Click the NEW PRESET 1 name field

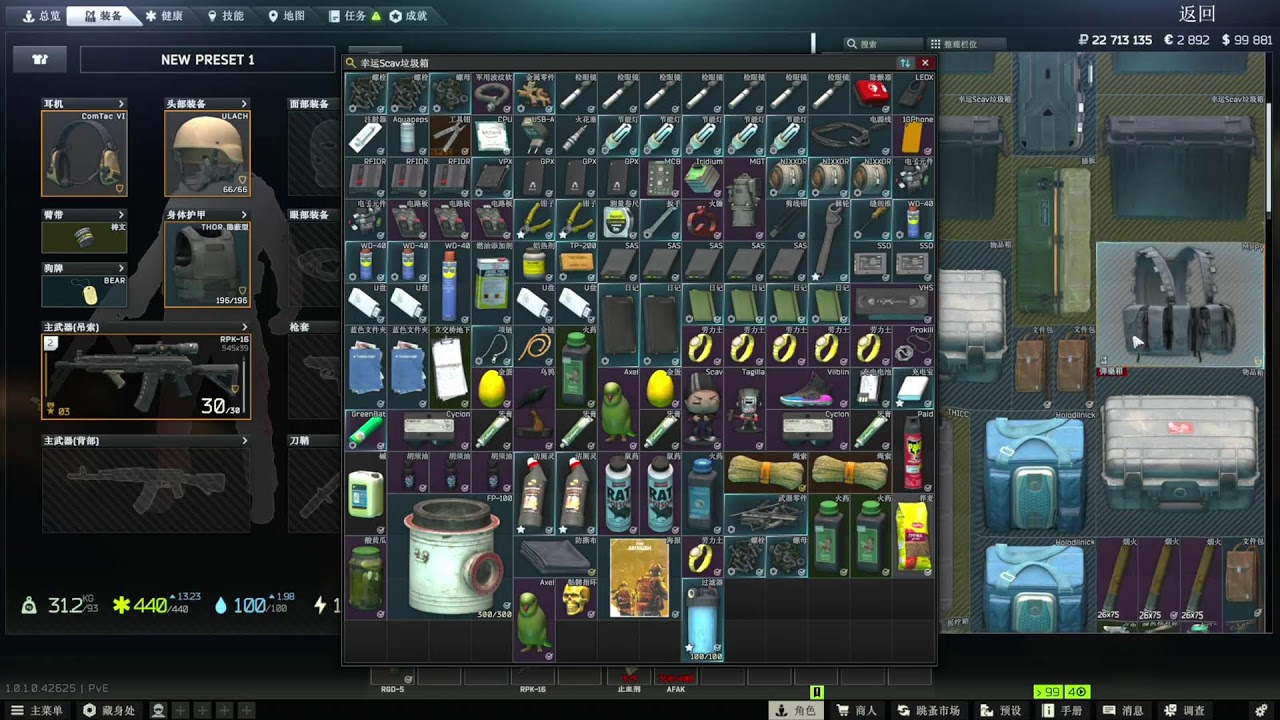pos(208,60)
